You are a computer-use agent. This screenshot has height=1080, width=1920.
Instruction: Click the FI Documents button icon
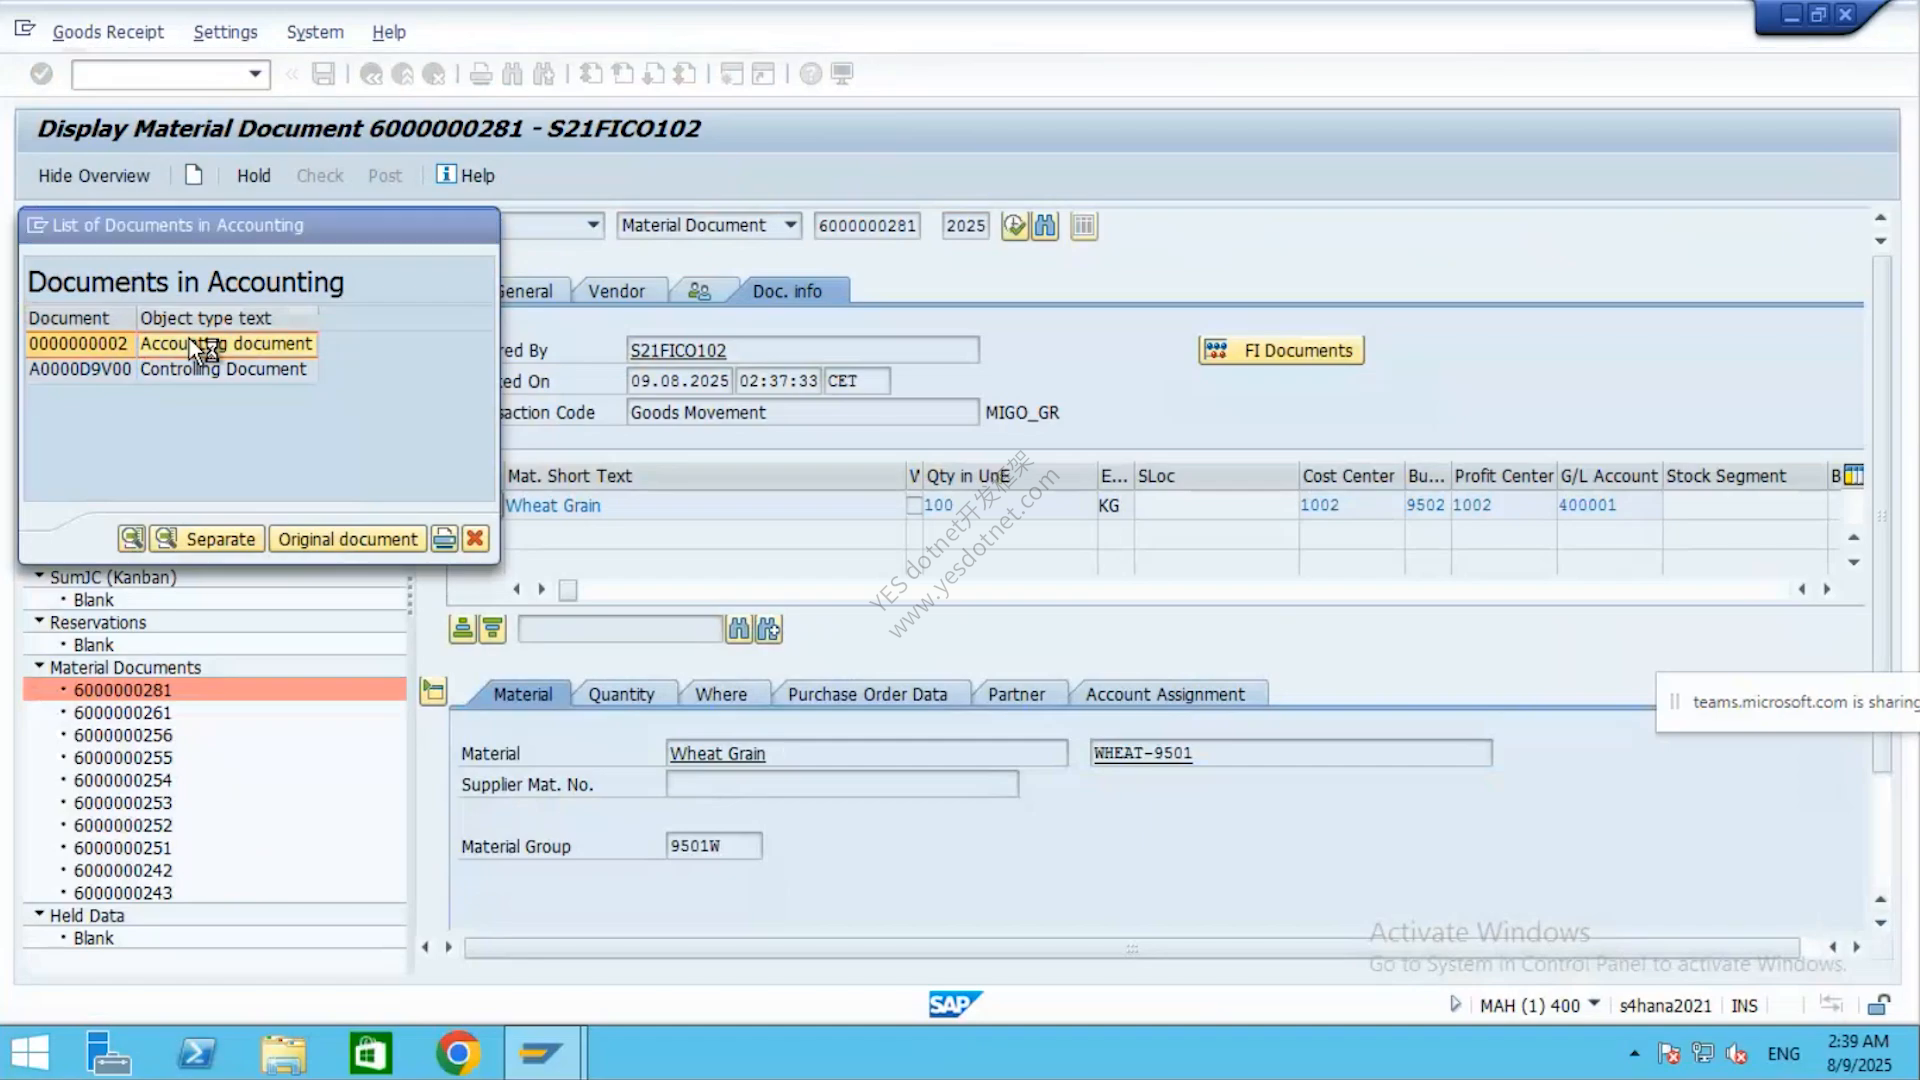[1216, 350]
